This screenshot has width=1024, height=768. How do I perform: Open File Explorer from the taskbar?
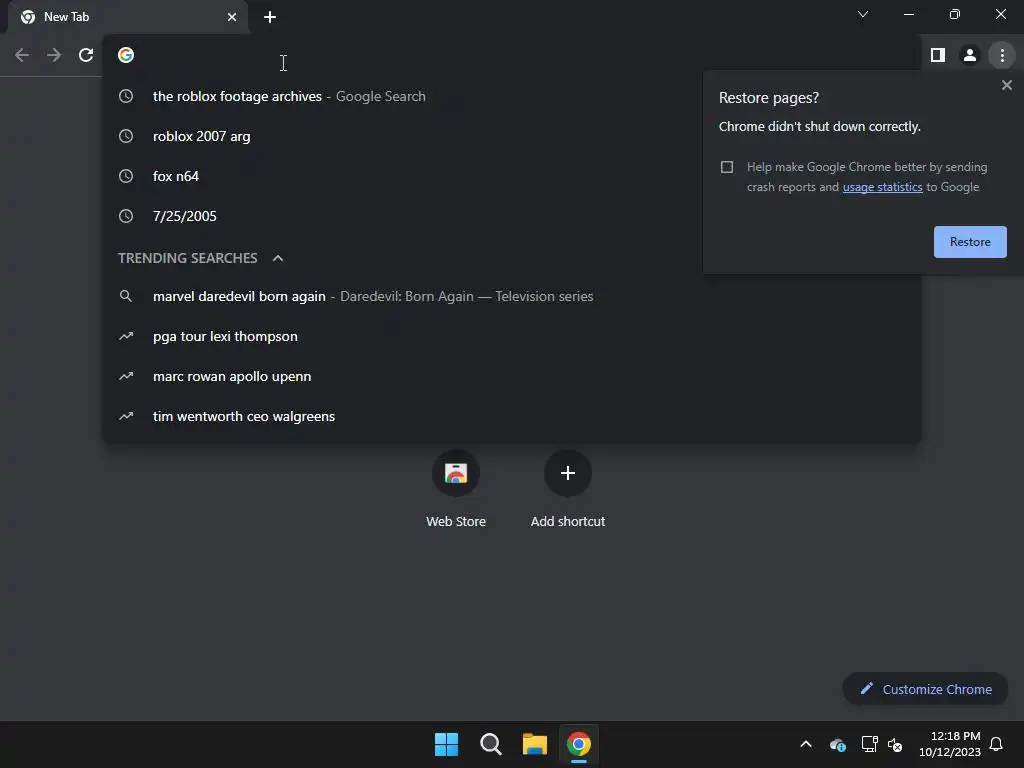click(x=534, y=744)
